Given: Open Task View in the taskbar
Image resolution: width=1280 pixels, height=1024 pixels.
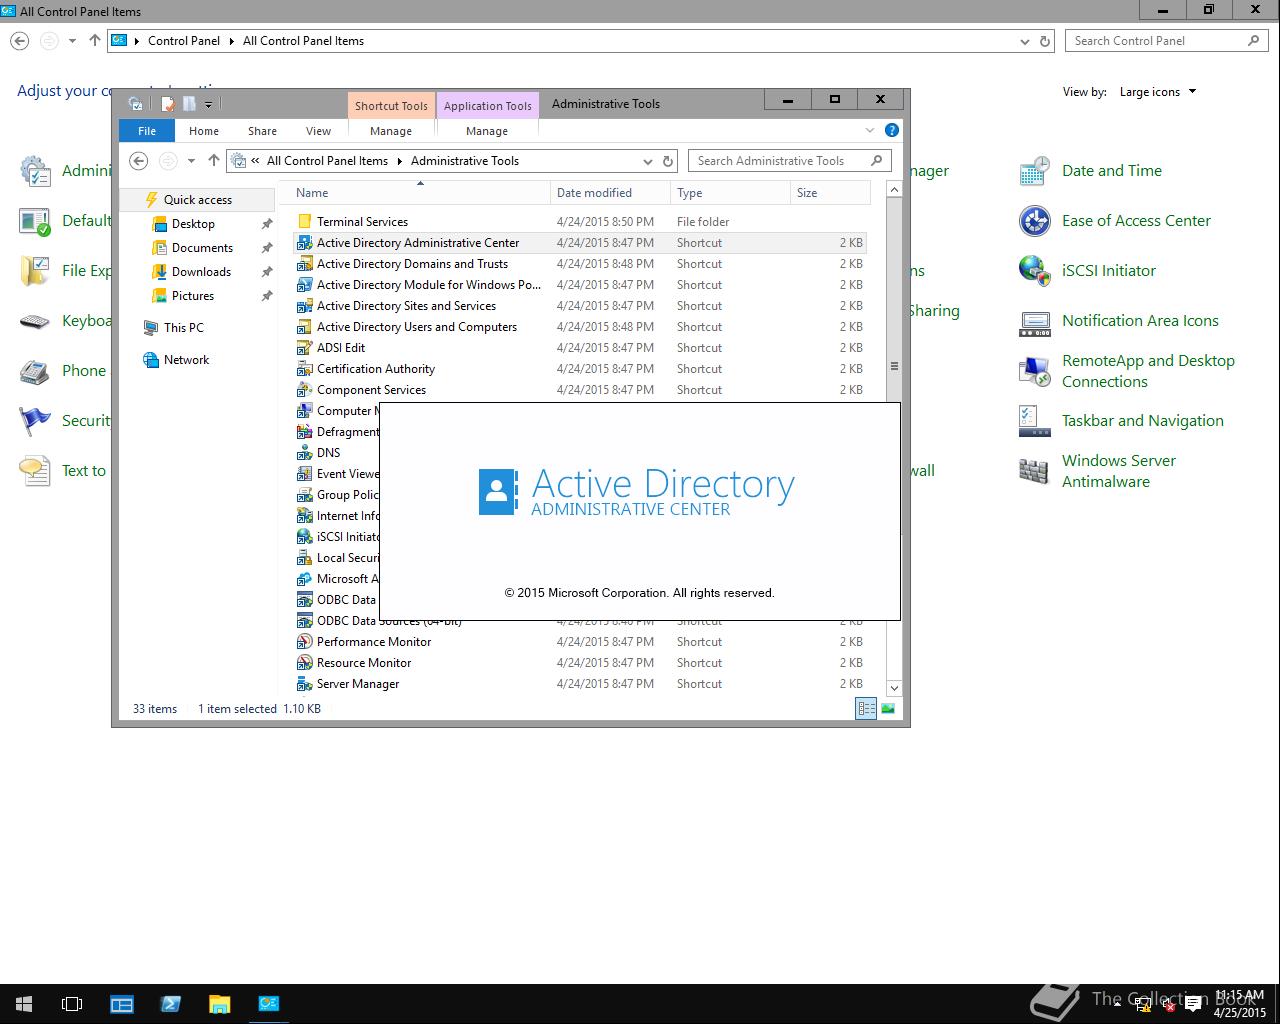Looking at the screenshot, I should (72, 1004).
